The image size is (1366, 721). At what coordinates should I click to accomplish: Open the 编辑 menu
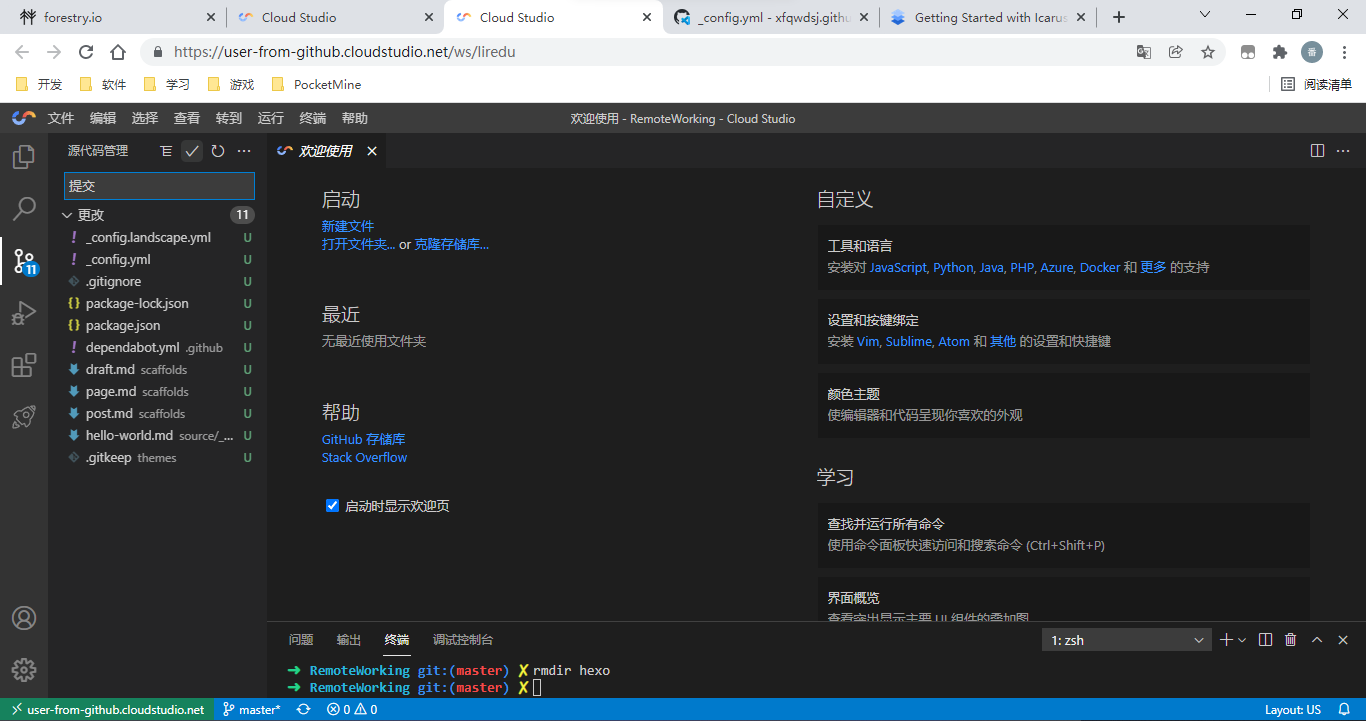[103, 118]
